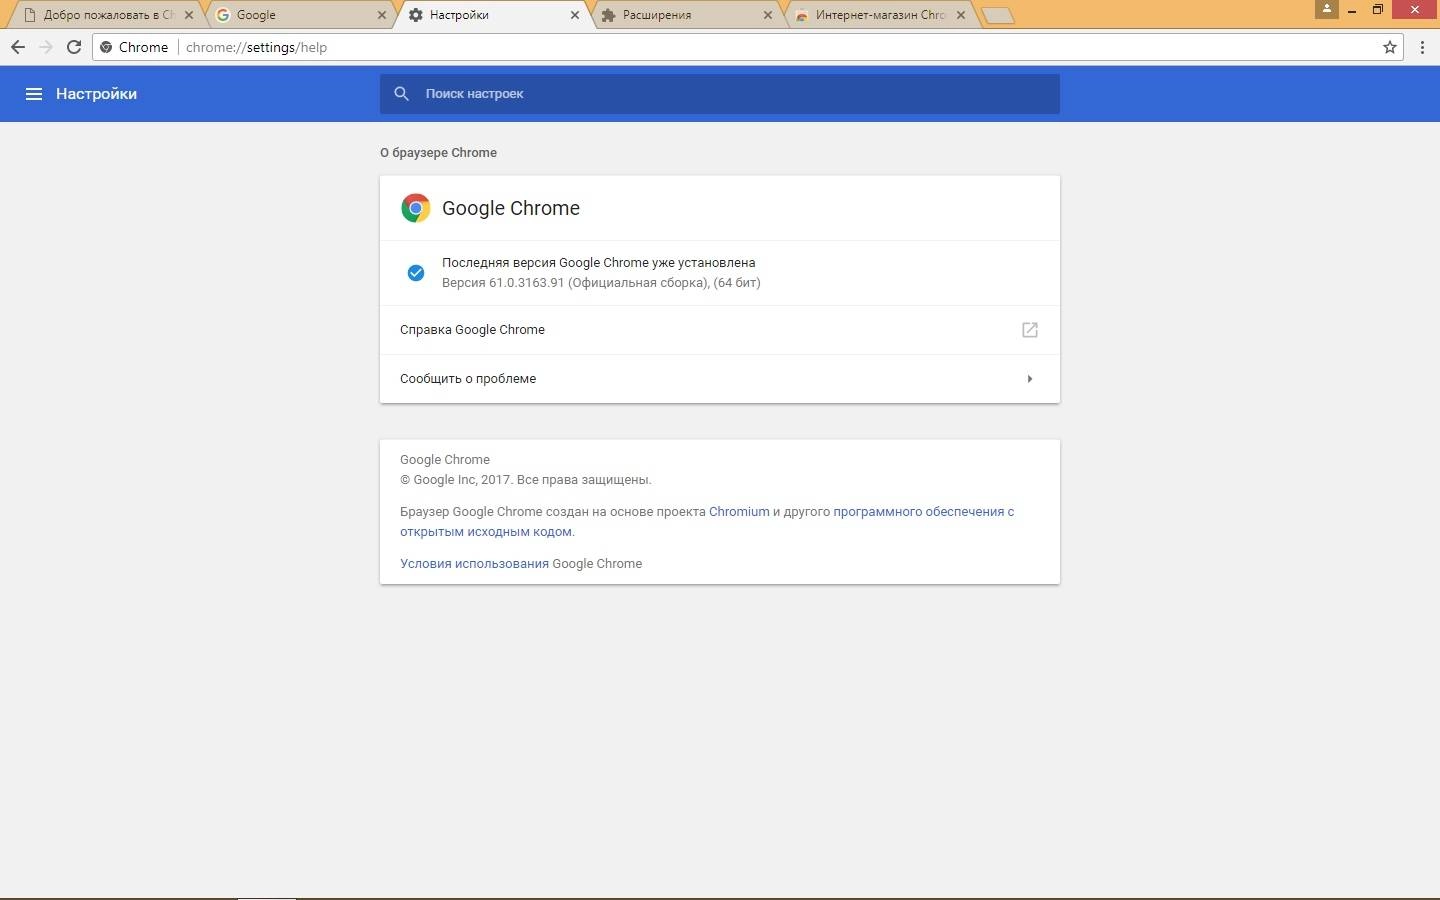The height and width of the screenshot is (900, 1440).
Task: Follow the Chromium project link
Action: pos(739,512)
